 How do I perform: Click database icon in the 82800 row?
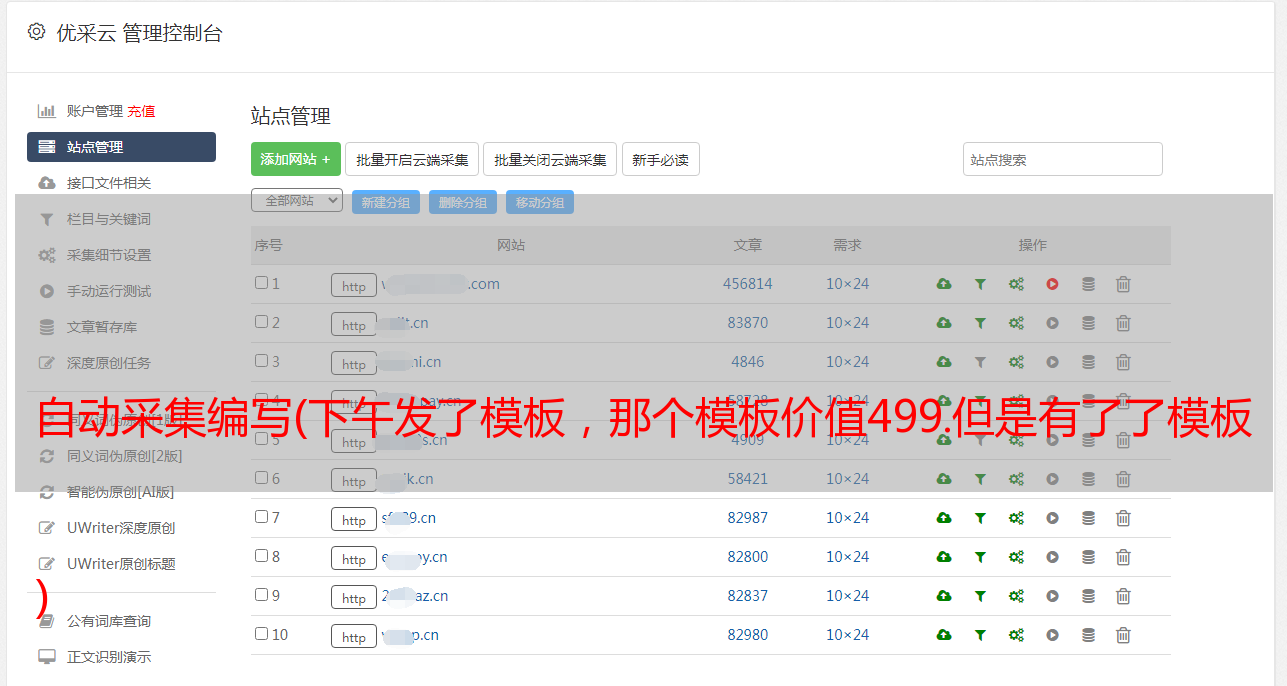tap(1088, 557)
